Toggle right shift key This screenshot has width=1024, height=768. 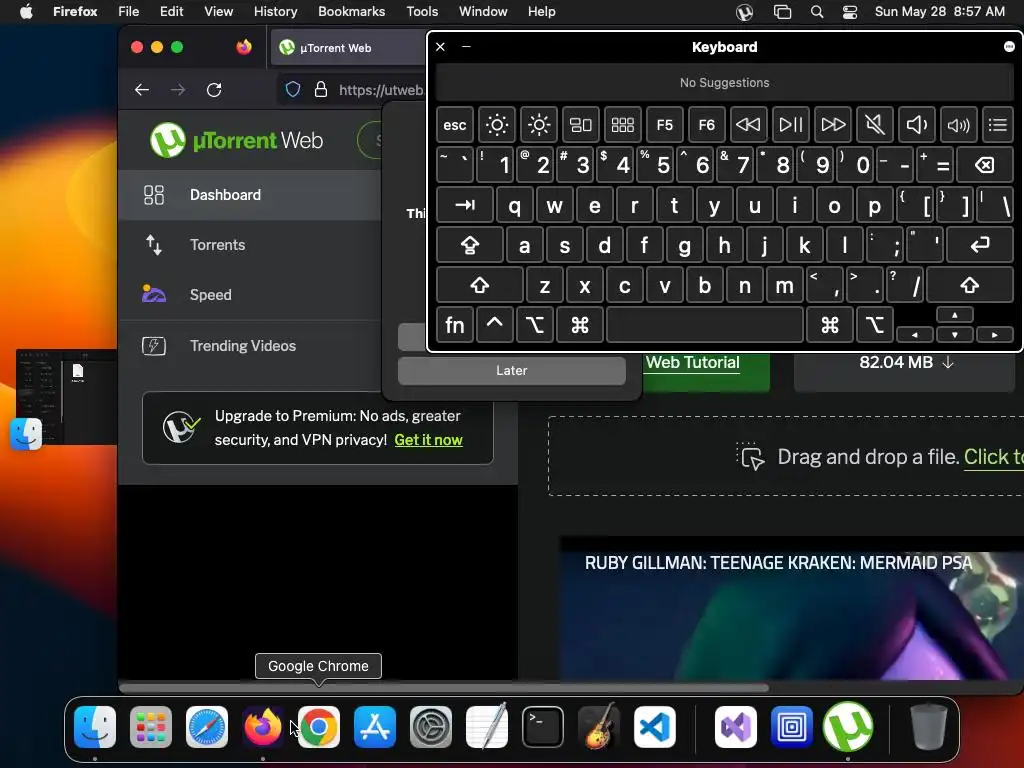click(970, 285)
